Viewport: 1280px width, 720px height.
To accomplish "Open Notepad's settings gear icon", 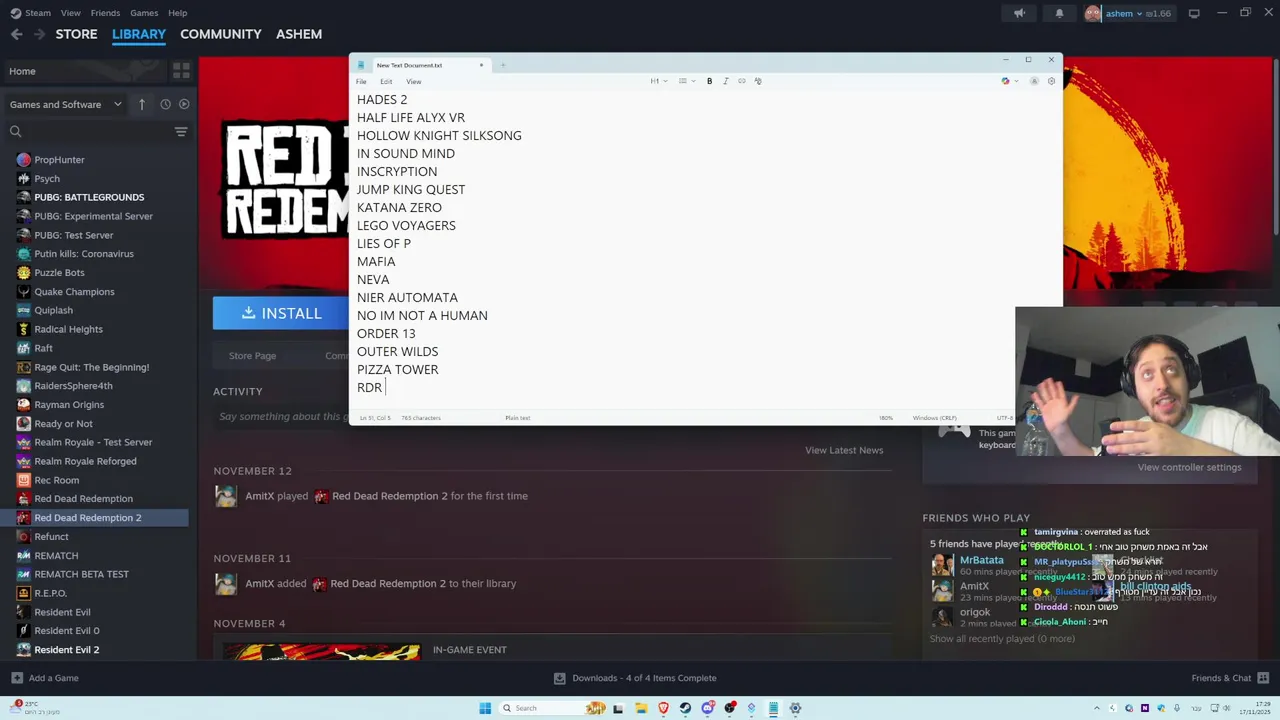I will point(1051,81).
